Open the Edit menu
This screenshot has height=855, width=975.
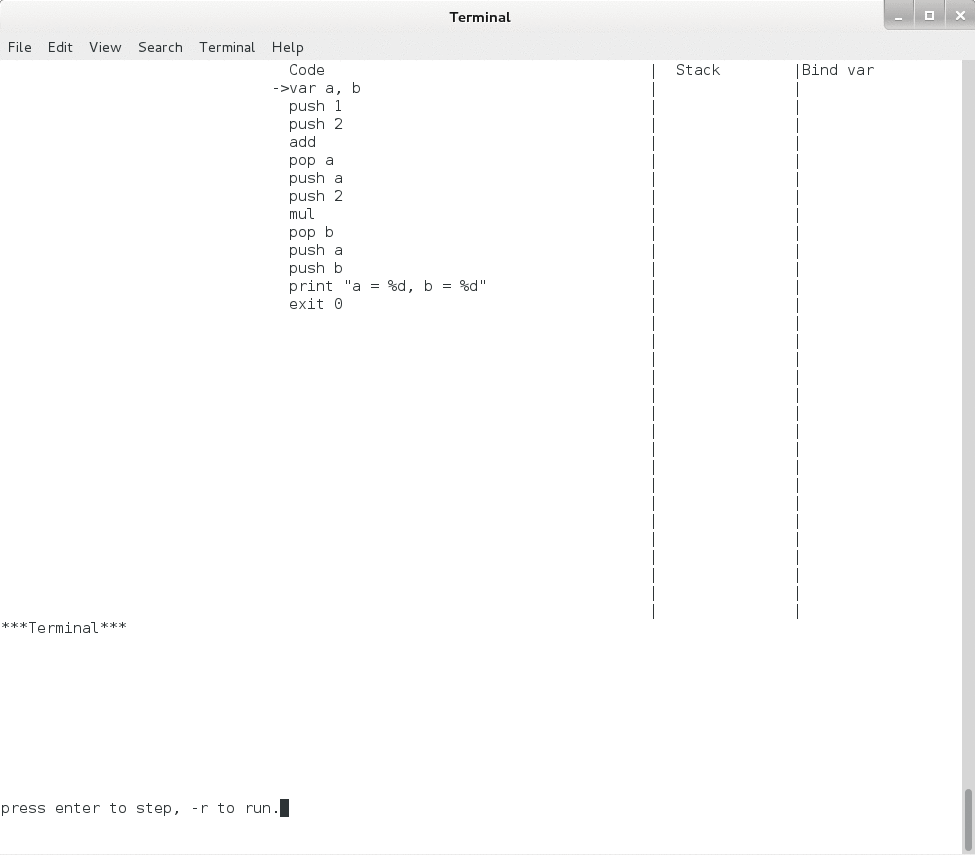tap(60, 47)
